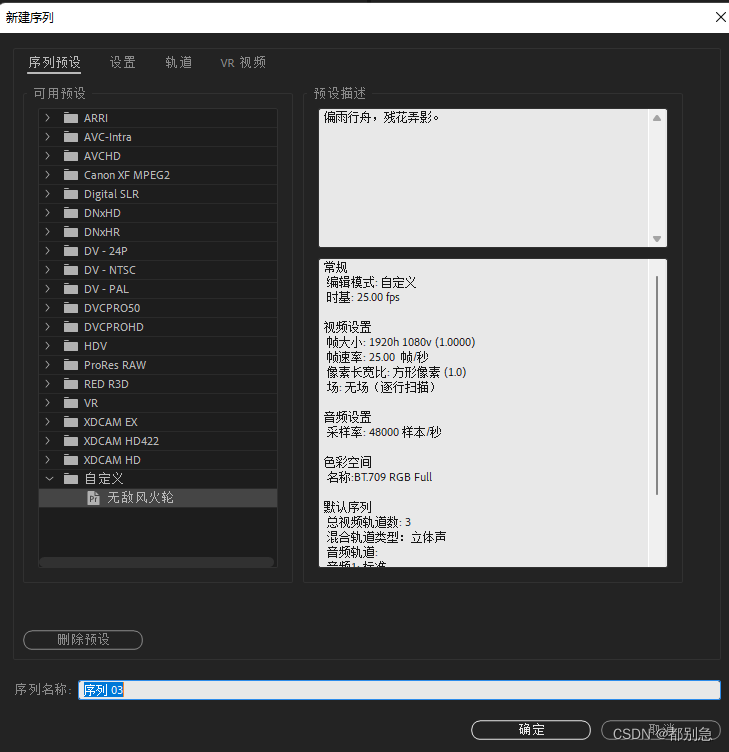Expand the VR preset folder
Image resolution: width=729 pixels, height=752 pixels.
click(x=47, y=403)
